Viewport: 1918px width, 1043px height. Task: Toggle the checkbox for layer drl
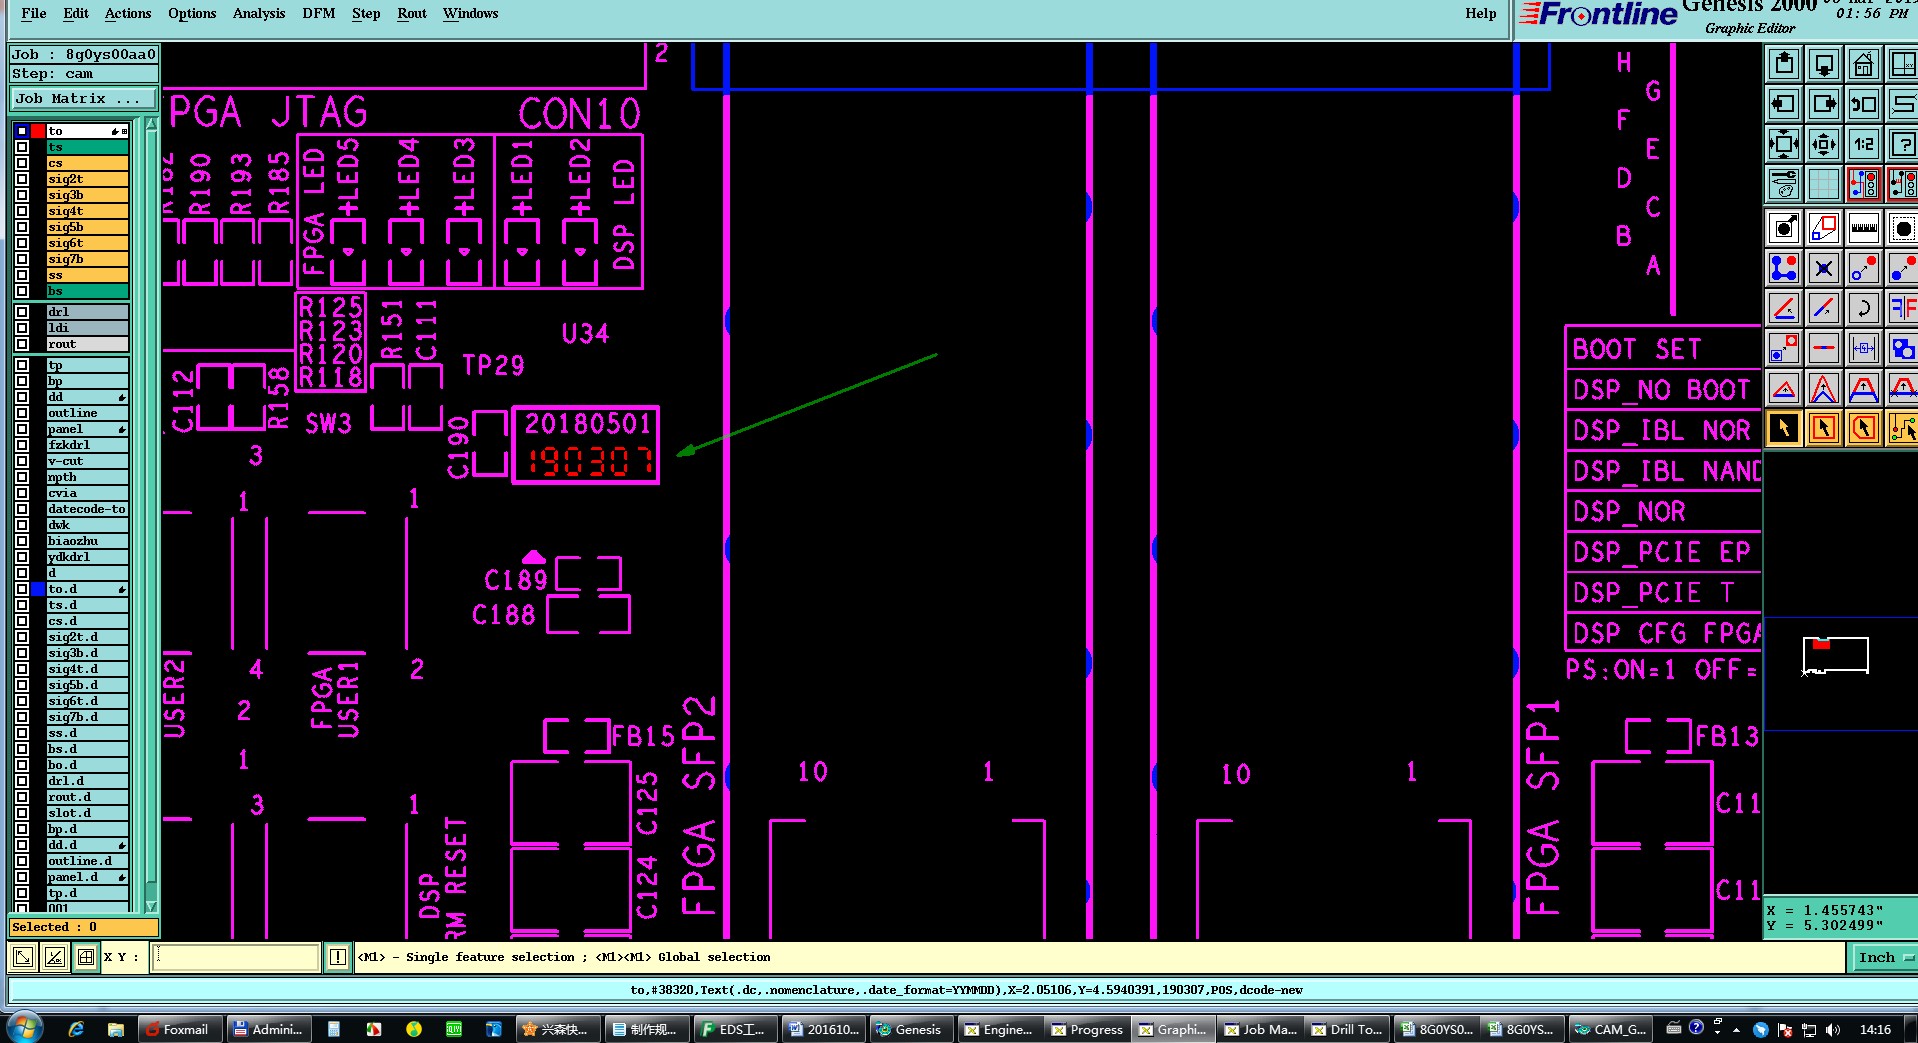click(22, 312)
